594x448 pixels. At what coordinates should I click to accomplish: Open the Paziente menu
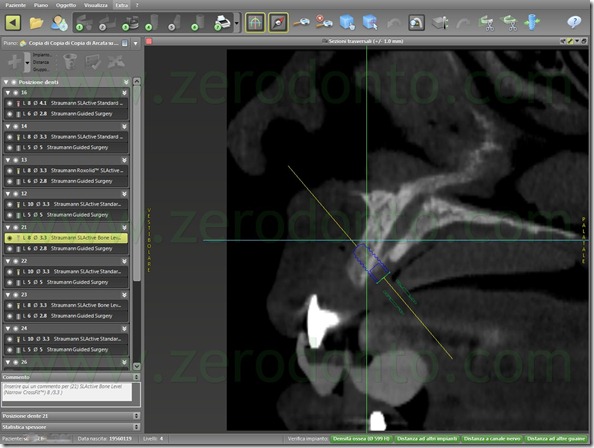coord(16,5)
